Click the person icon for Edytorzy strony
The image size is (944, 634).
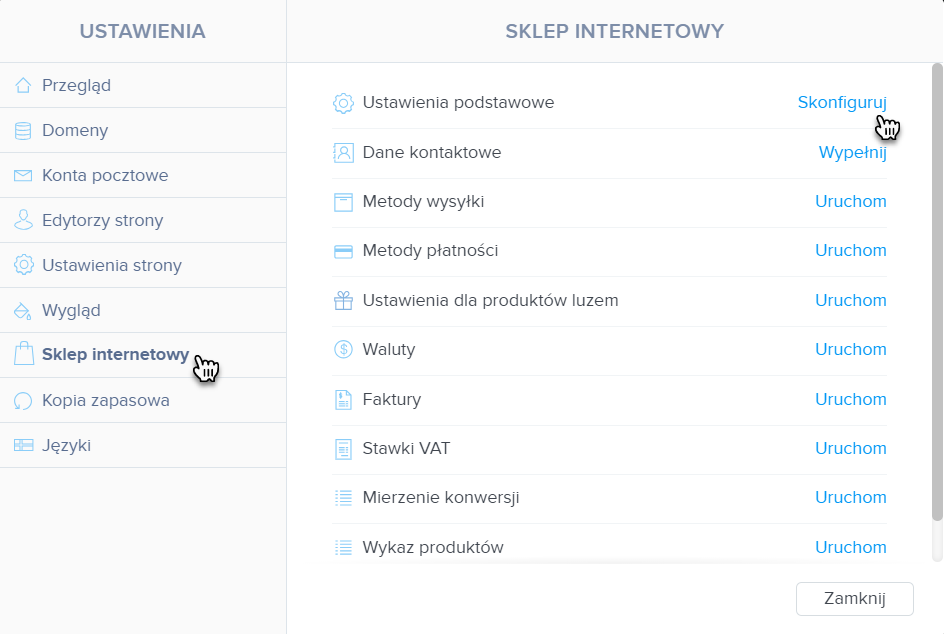tap(23, 220)
